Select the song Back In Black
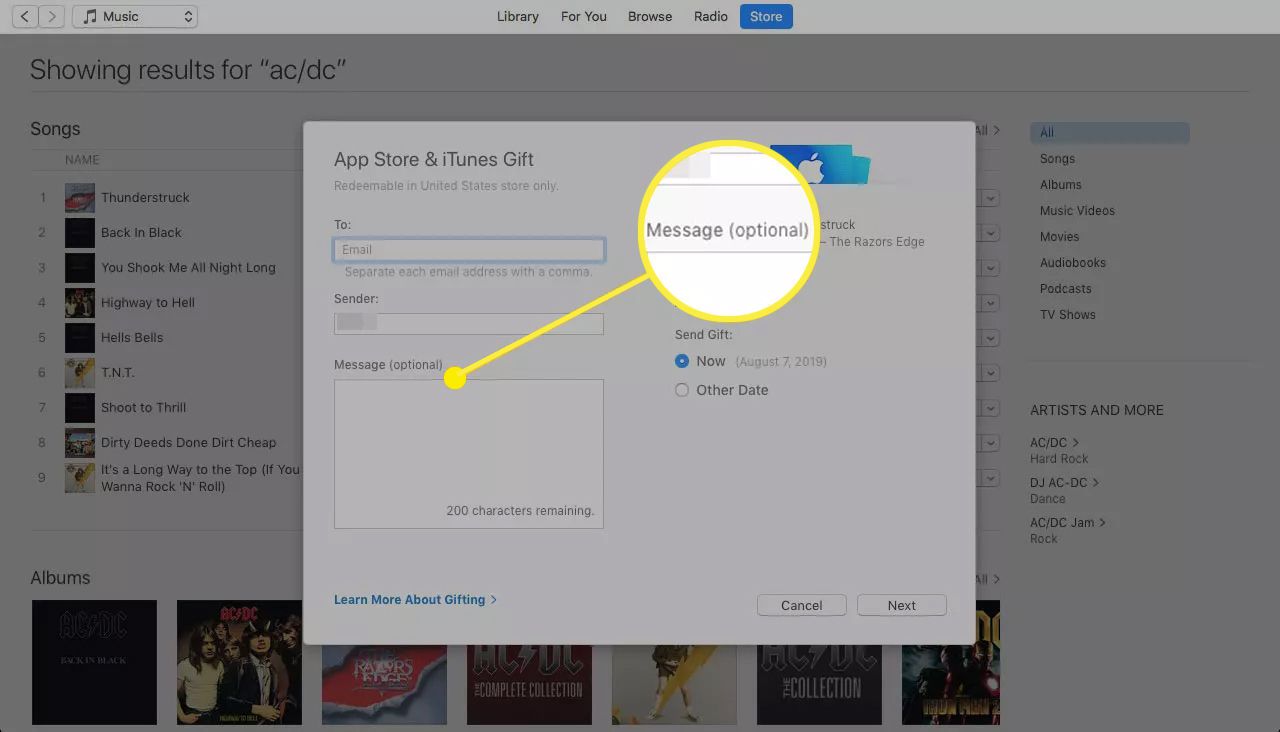1280x732 pixels. click(141, 232)
